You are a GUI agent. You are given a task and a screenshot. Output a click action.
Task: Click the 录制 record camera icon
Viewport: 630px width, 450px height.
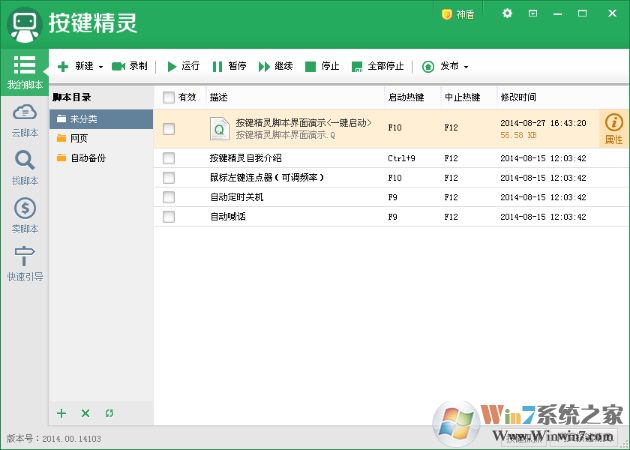coord(119,66)
